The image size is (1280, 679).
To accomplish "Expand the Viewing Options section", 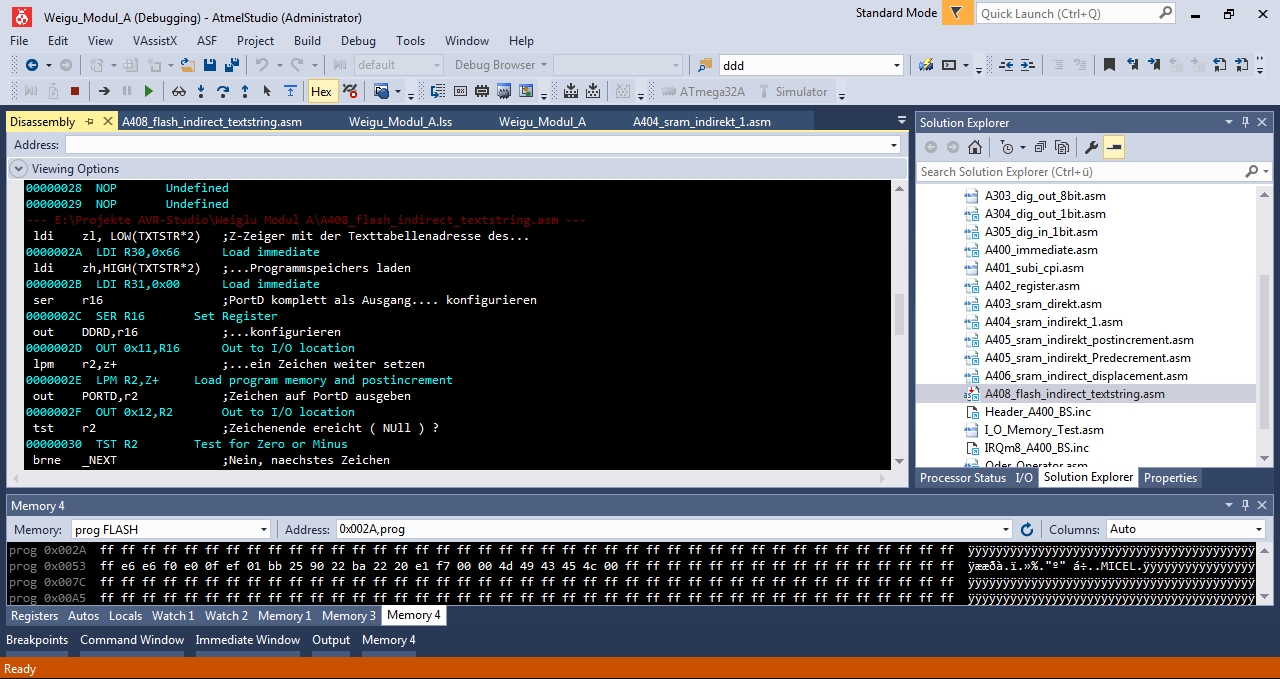I will [18, 169].
